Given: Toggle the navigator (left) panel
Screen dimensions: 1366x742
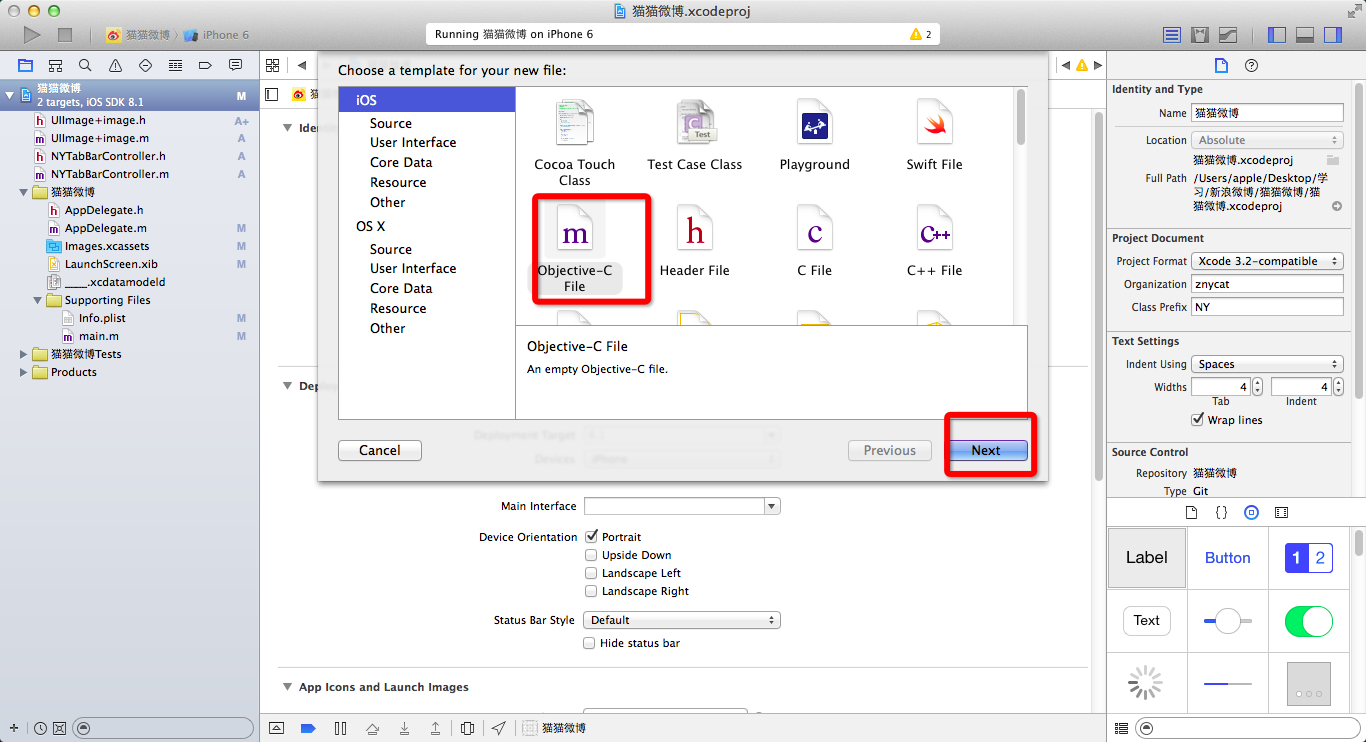Looking at the screenshot, I should click(x=1277, y=35).
